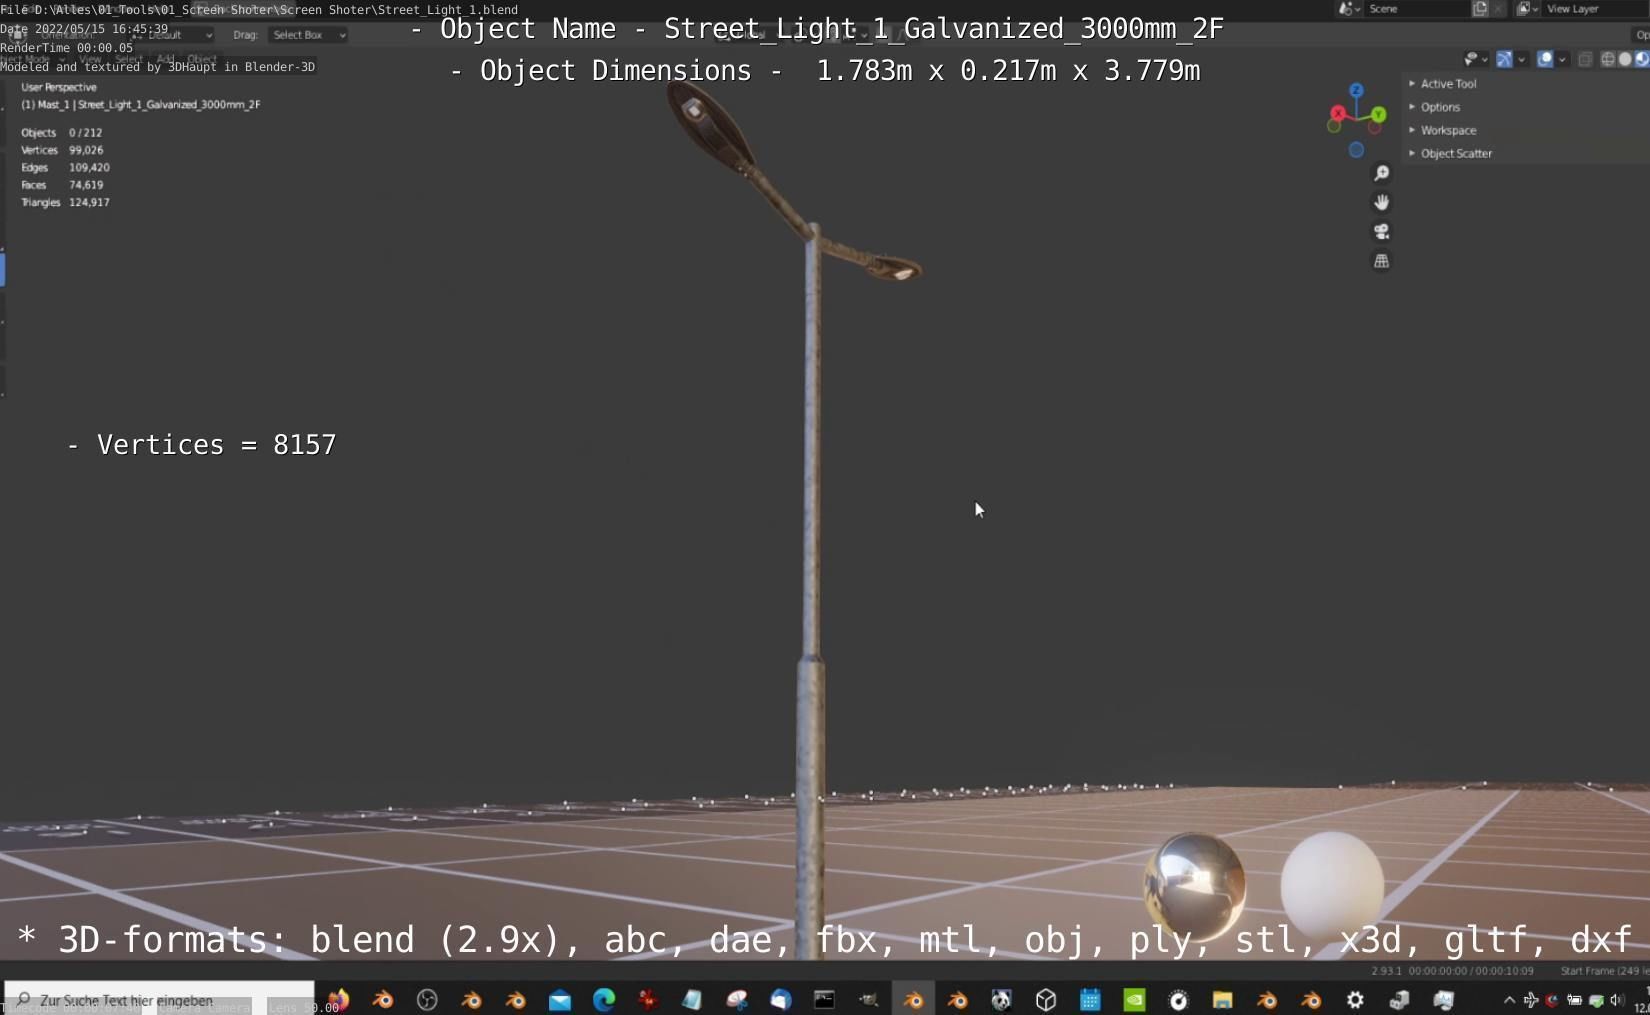Open Firefox from the taskbar
Screen dimensions: 1650x1015
coord(338,999)
